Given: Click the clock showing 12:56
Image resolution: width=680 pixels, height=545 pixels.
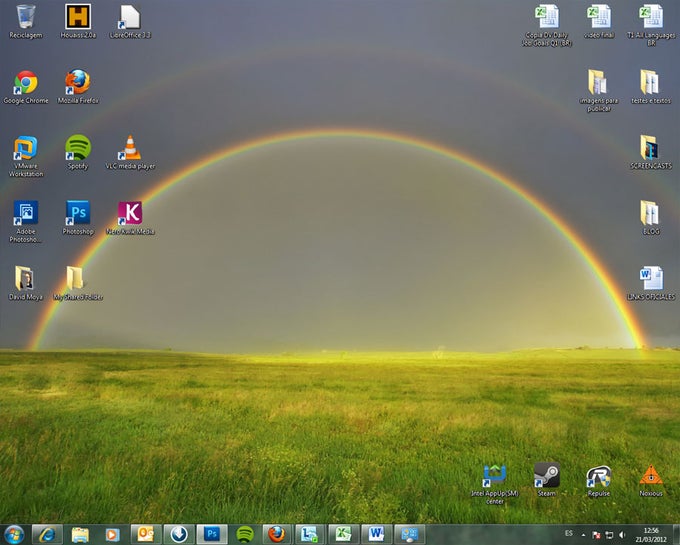Looking at the screenshot, I should (651, 535).
